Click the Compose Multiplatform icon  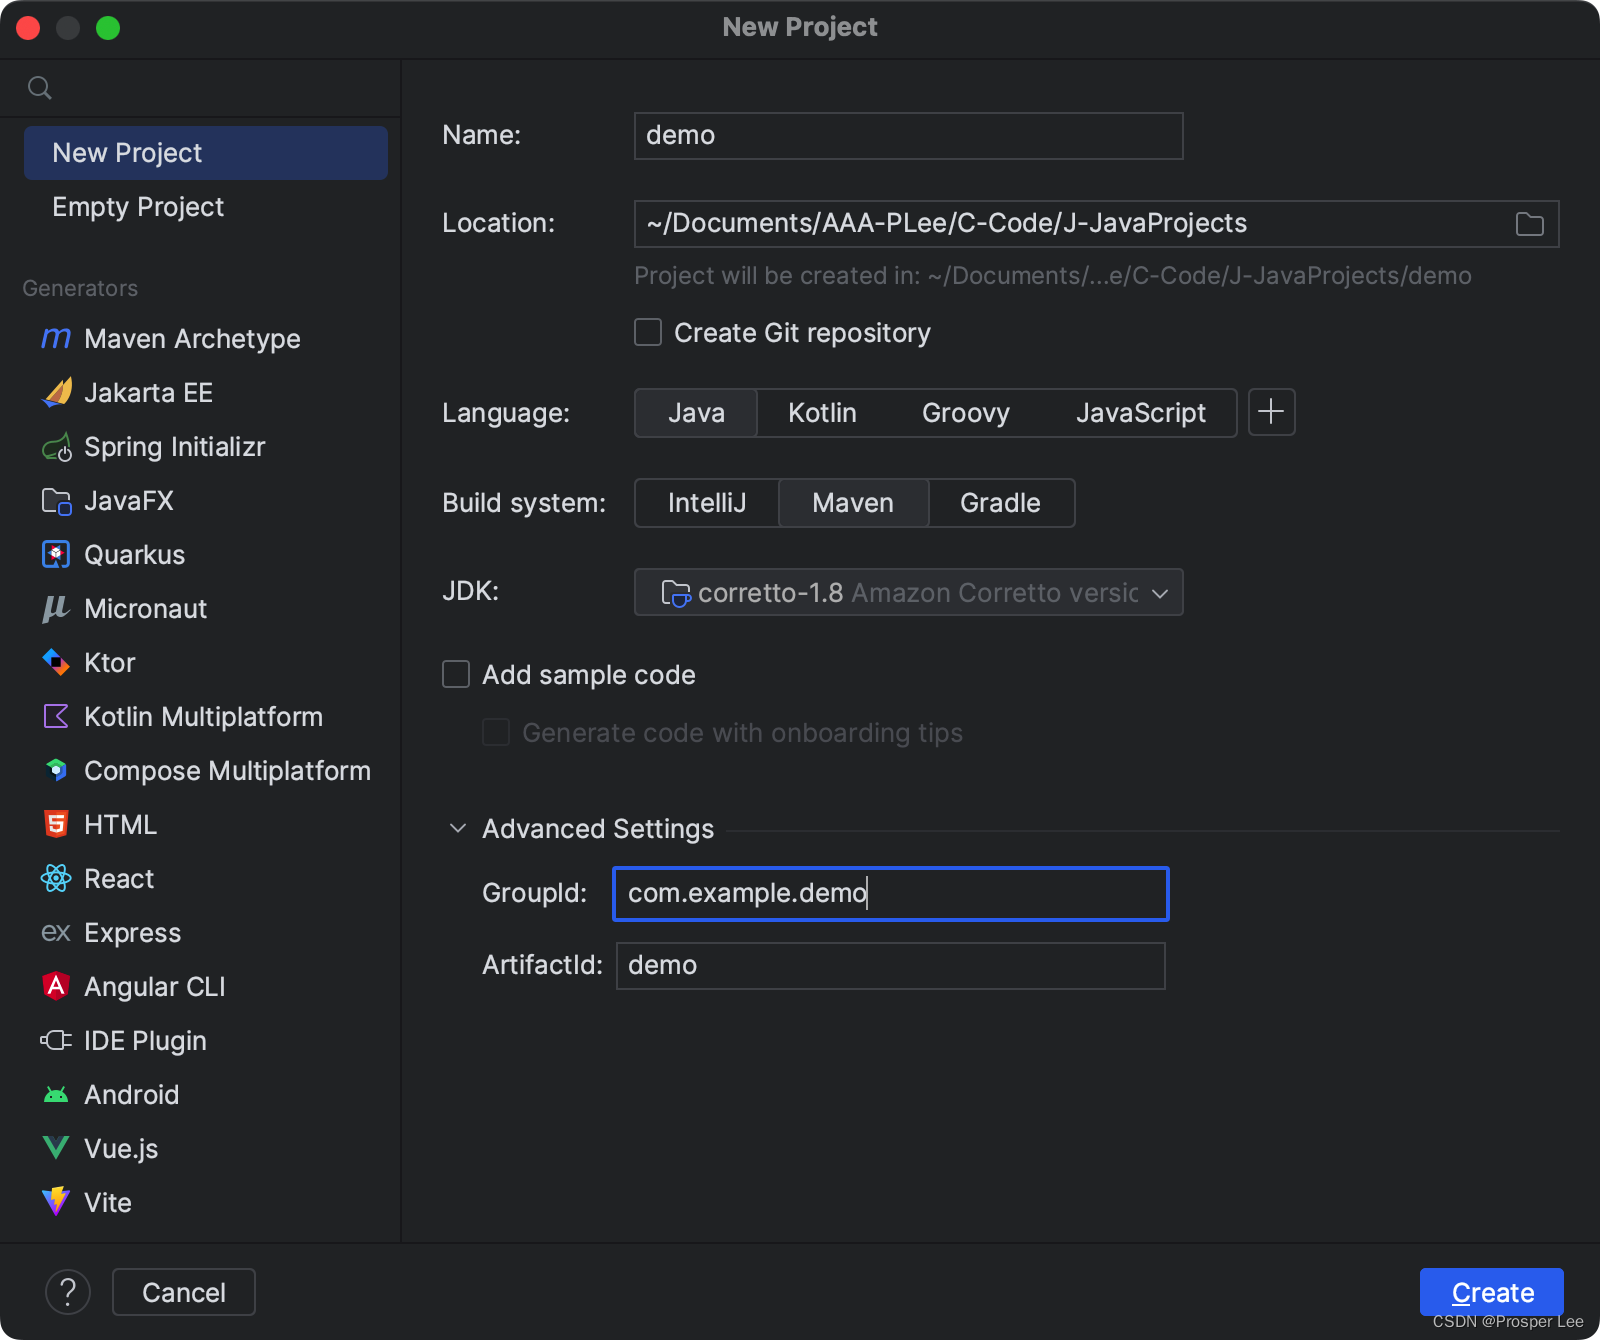tap(56, 771)
